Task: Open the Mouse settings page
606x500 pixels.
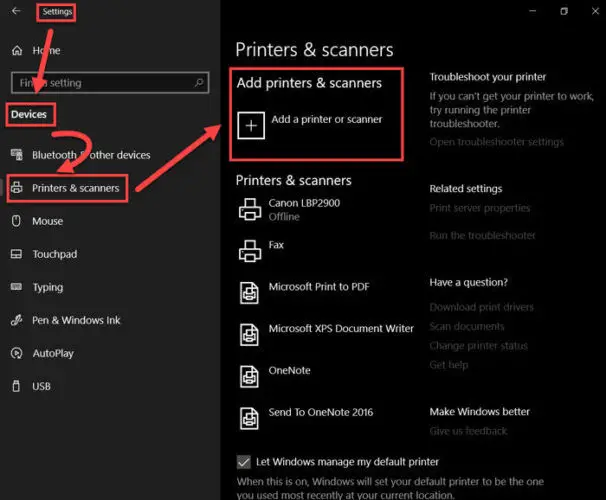Action: [48, 221]
